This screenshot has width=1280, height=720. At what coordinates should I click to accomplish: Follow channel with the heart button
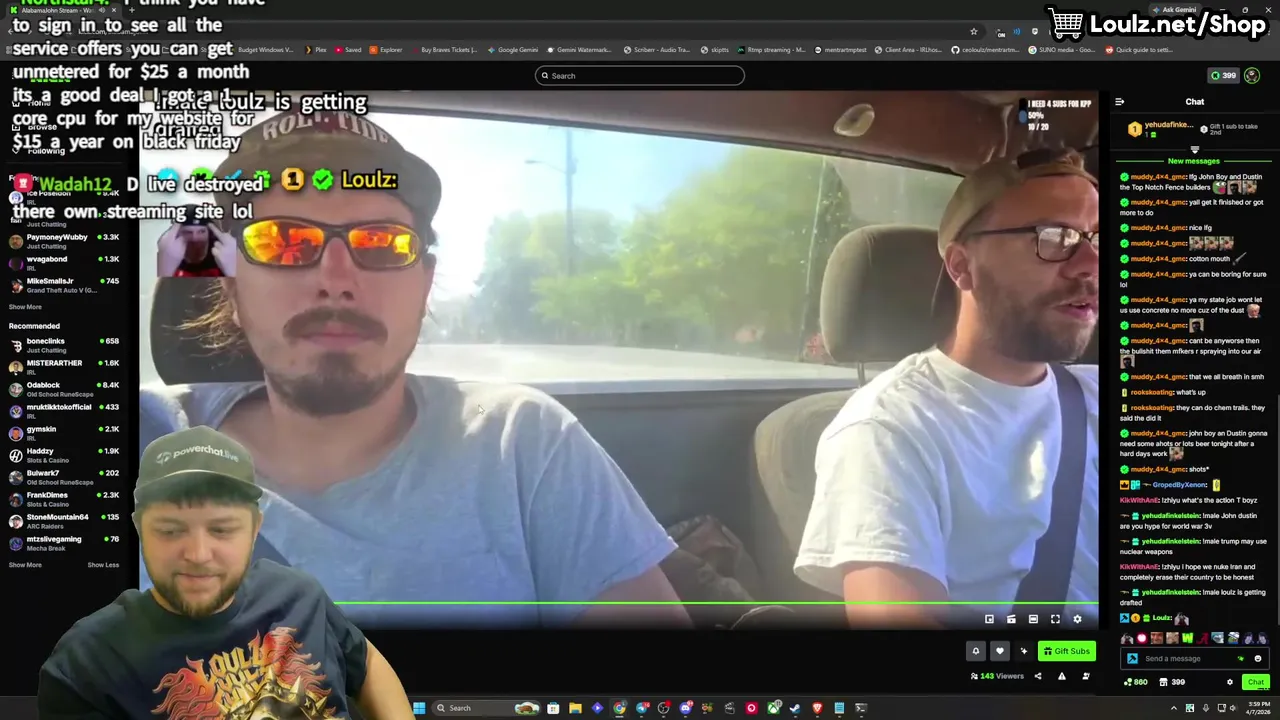999,651
